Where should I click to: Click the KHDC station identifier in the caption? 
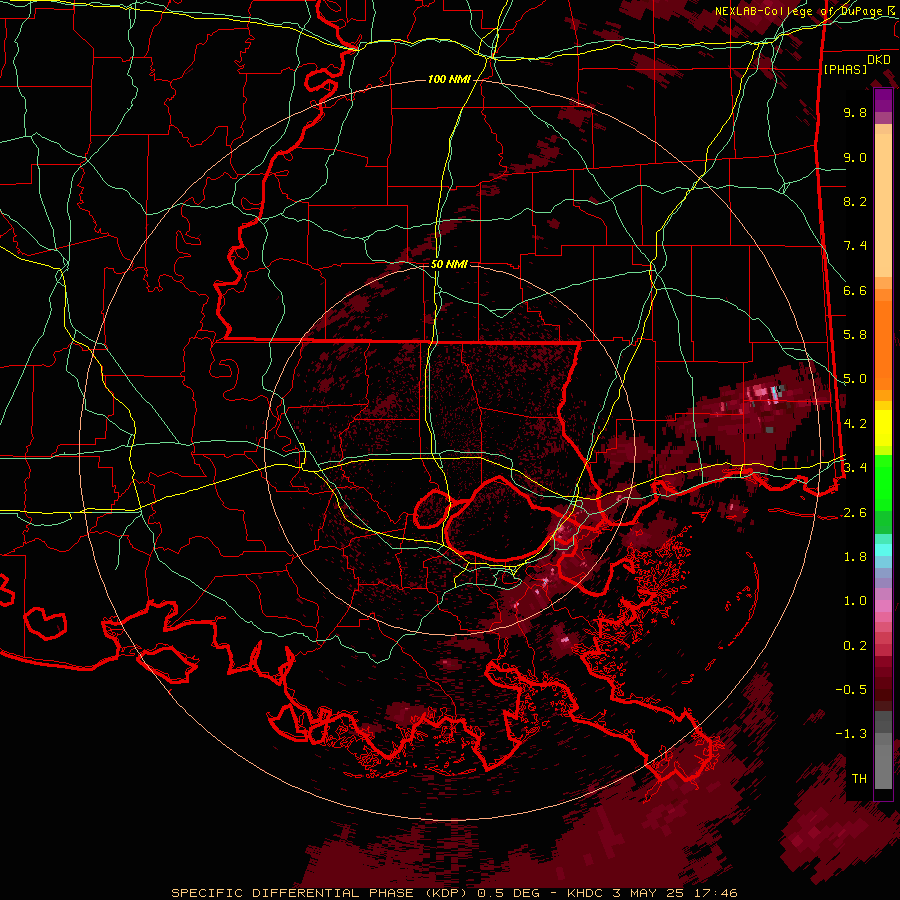click(x=583, y=893)
